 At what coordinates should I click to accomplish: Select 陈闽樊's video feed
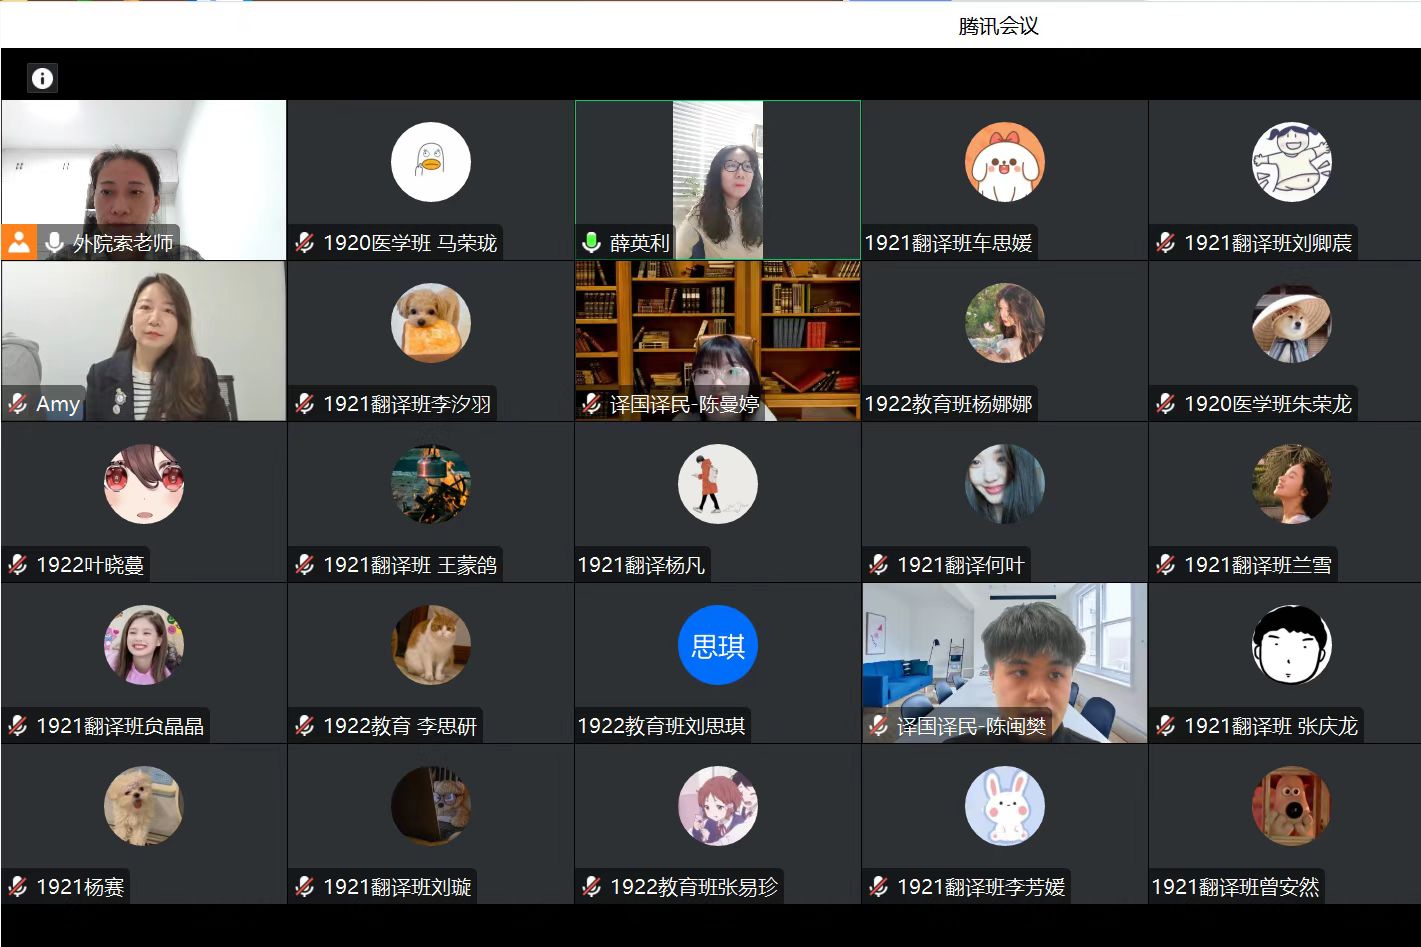point(1005,663)
